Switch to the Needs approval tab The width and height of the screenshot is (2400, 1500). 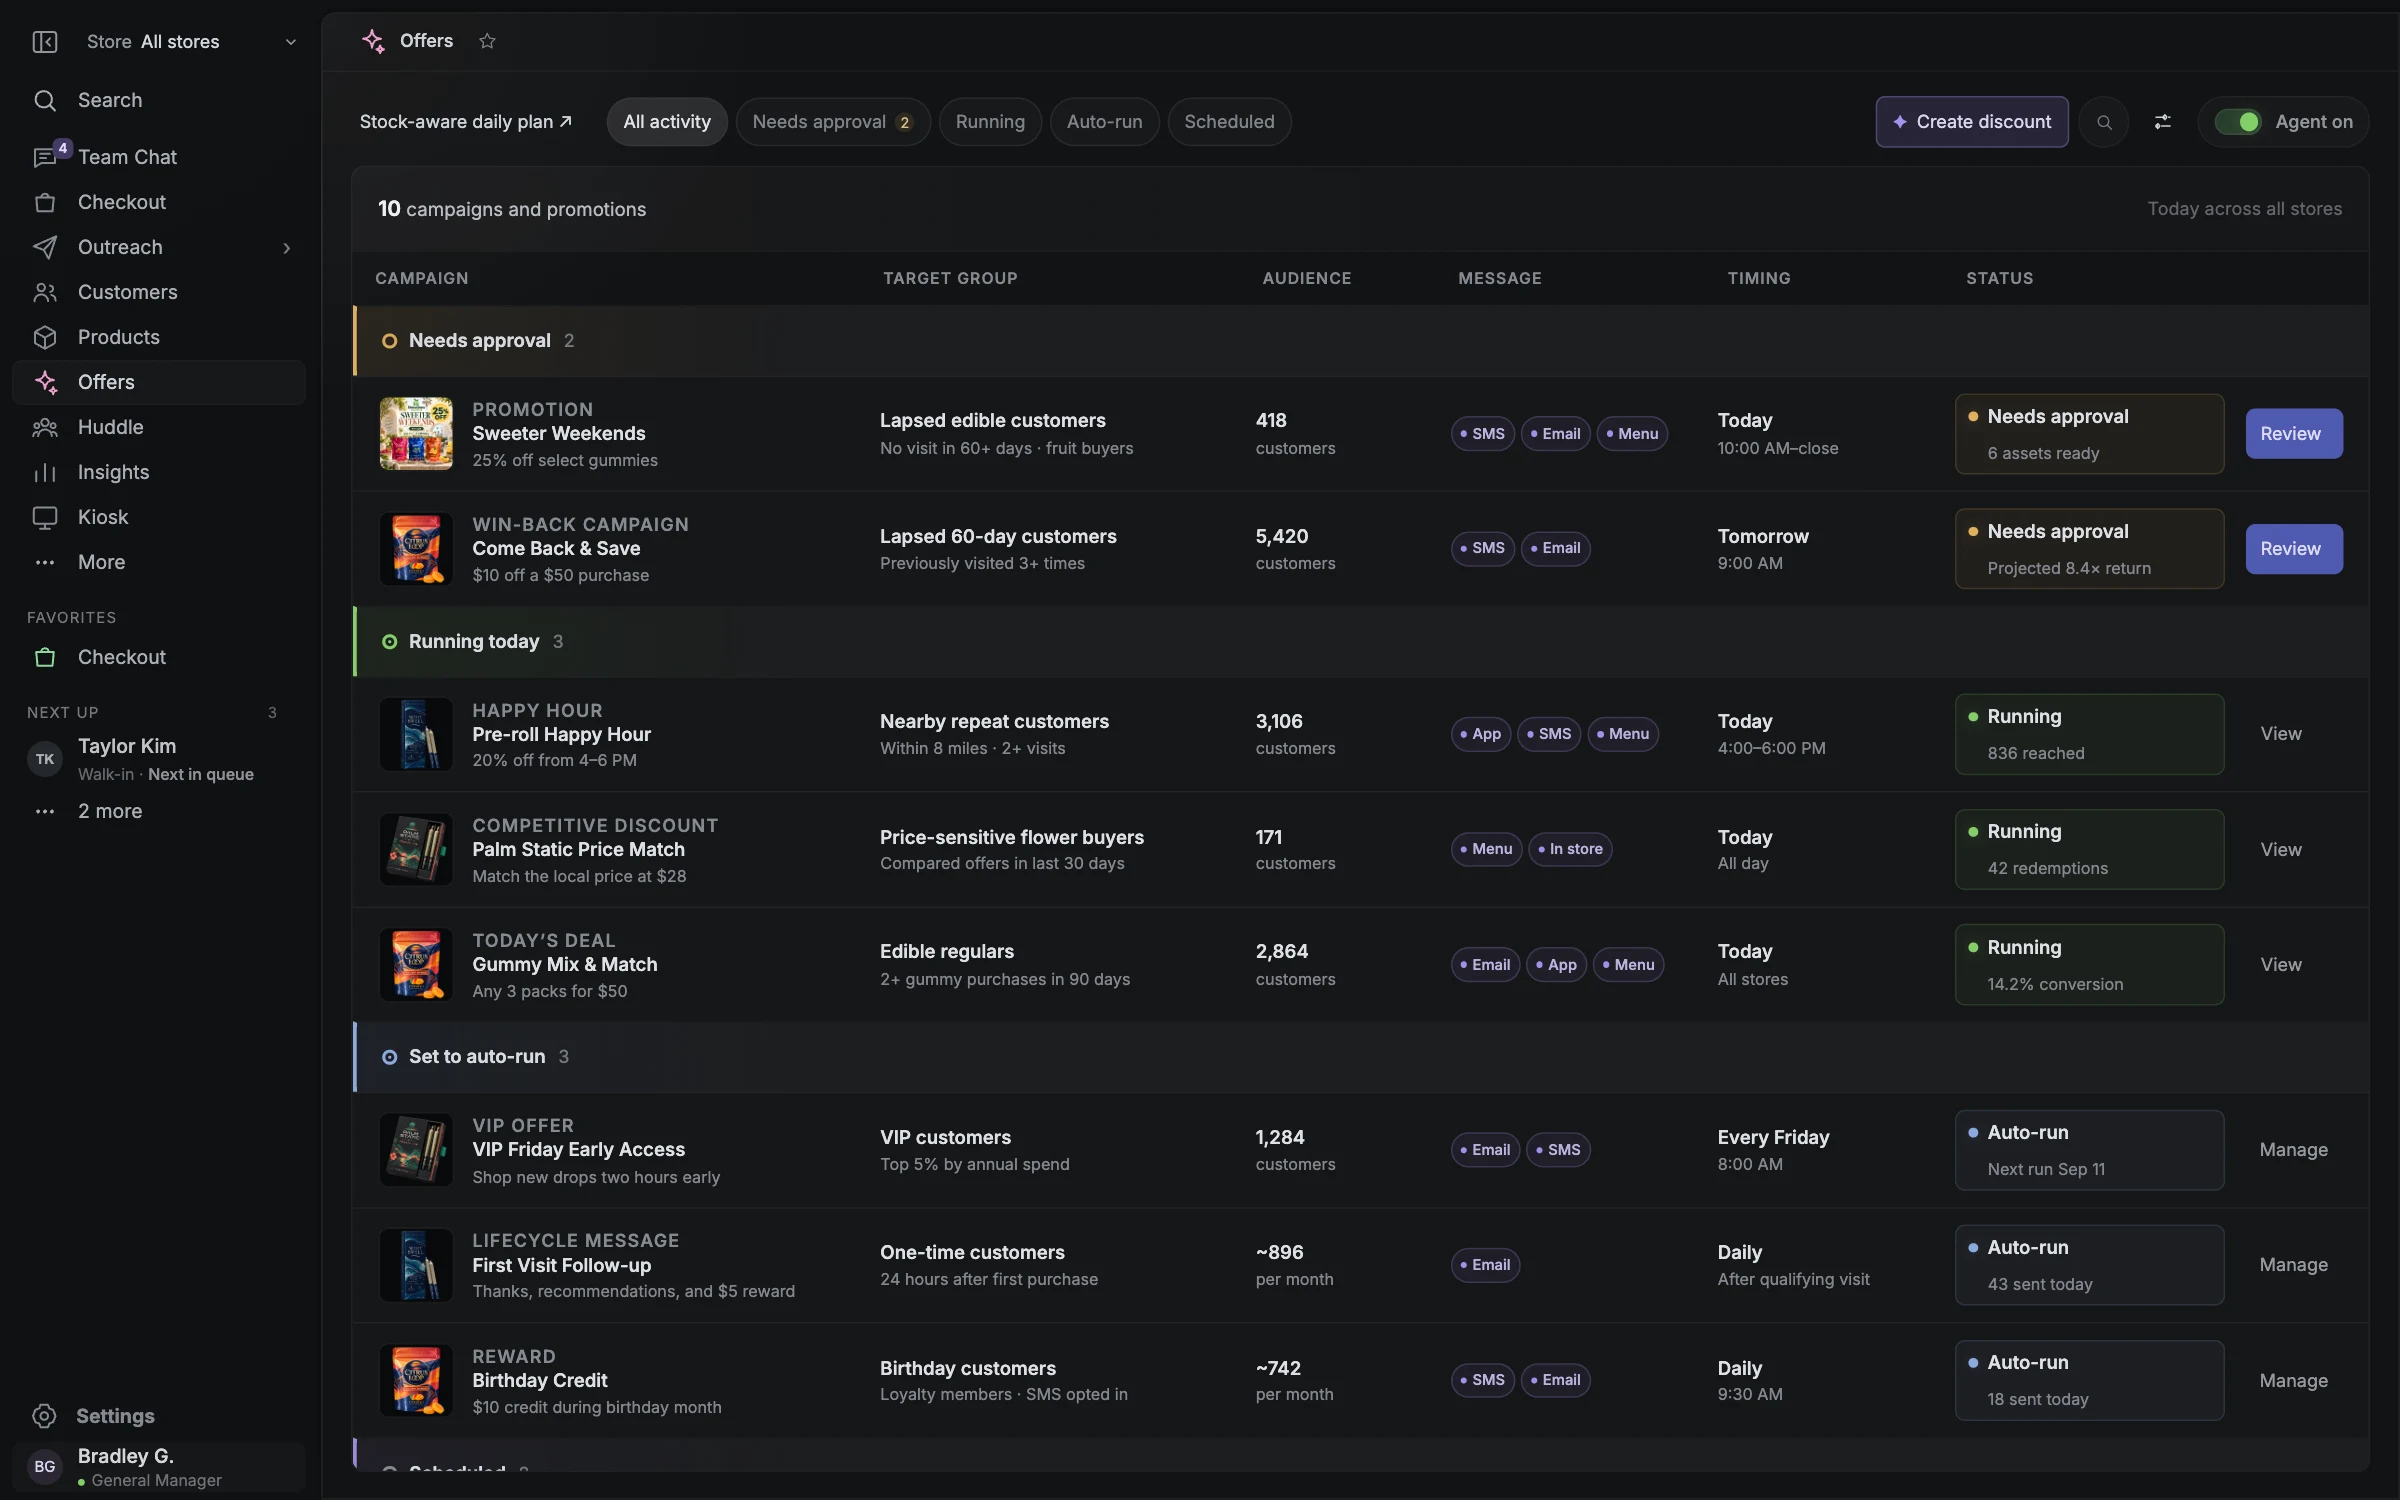(833, 122)
